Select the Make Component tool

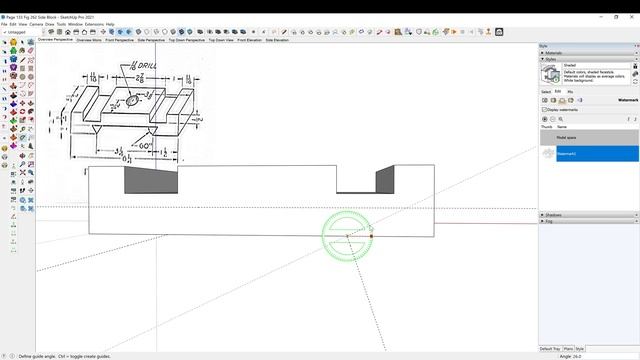(x=31, y=42)
